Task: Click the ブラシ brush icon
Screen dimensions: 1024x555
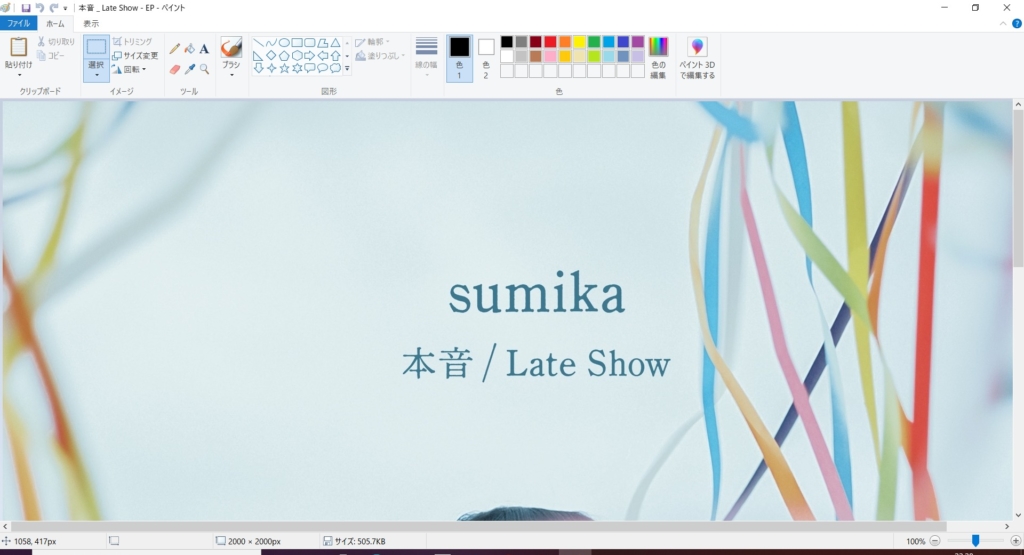Action: [231, 48]
